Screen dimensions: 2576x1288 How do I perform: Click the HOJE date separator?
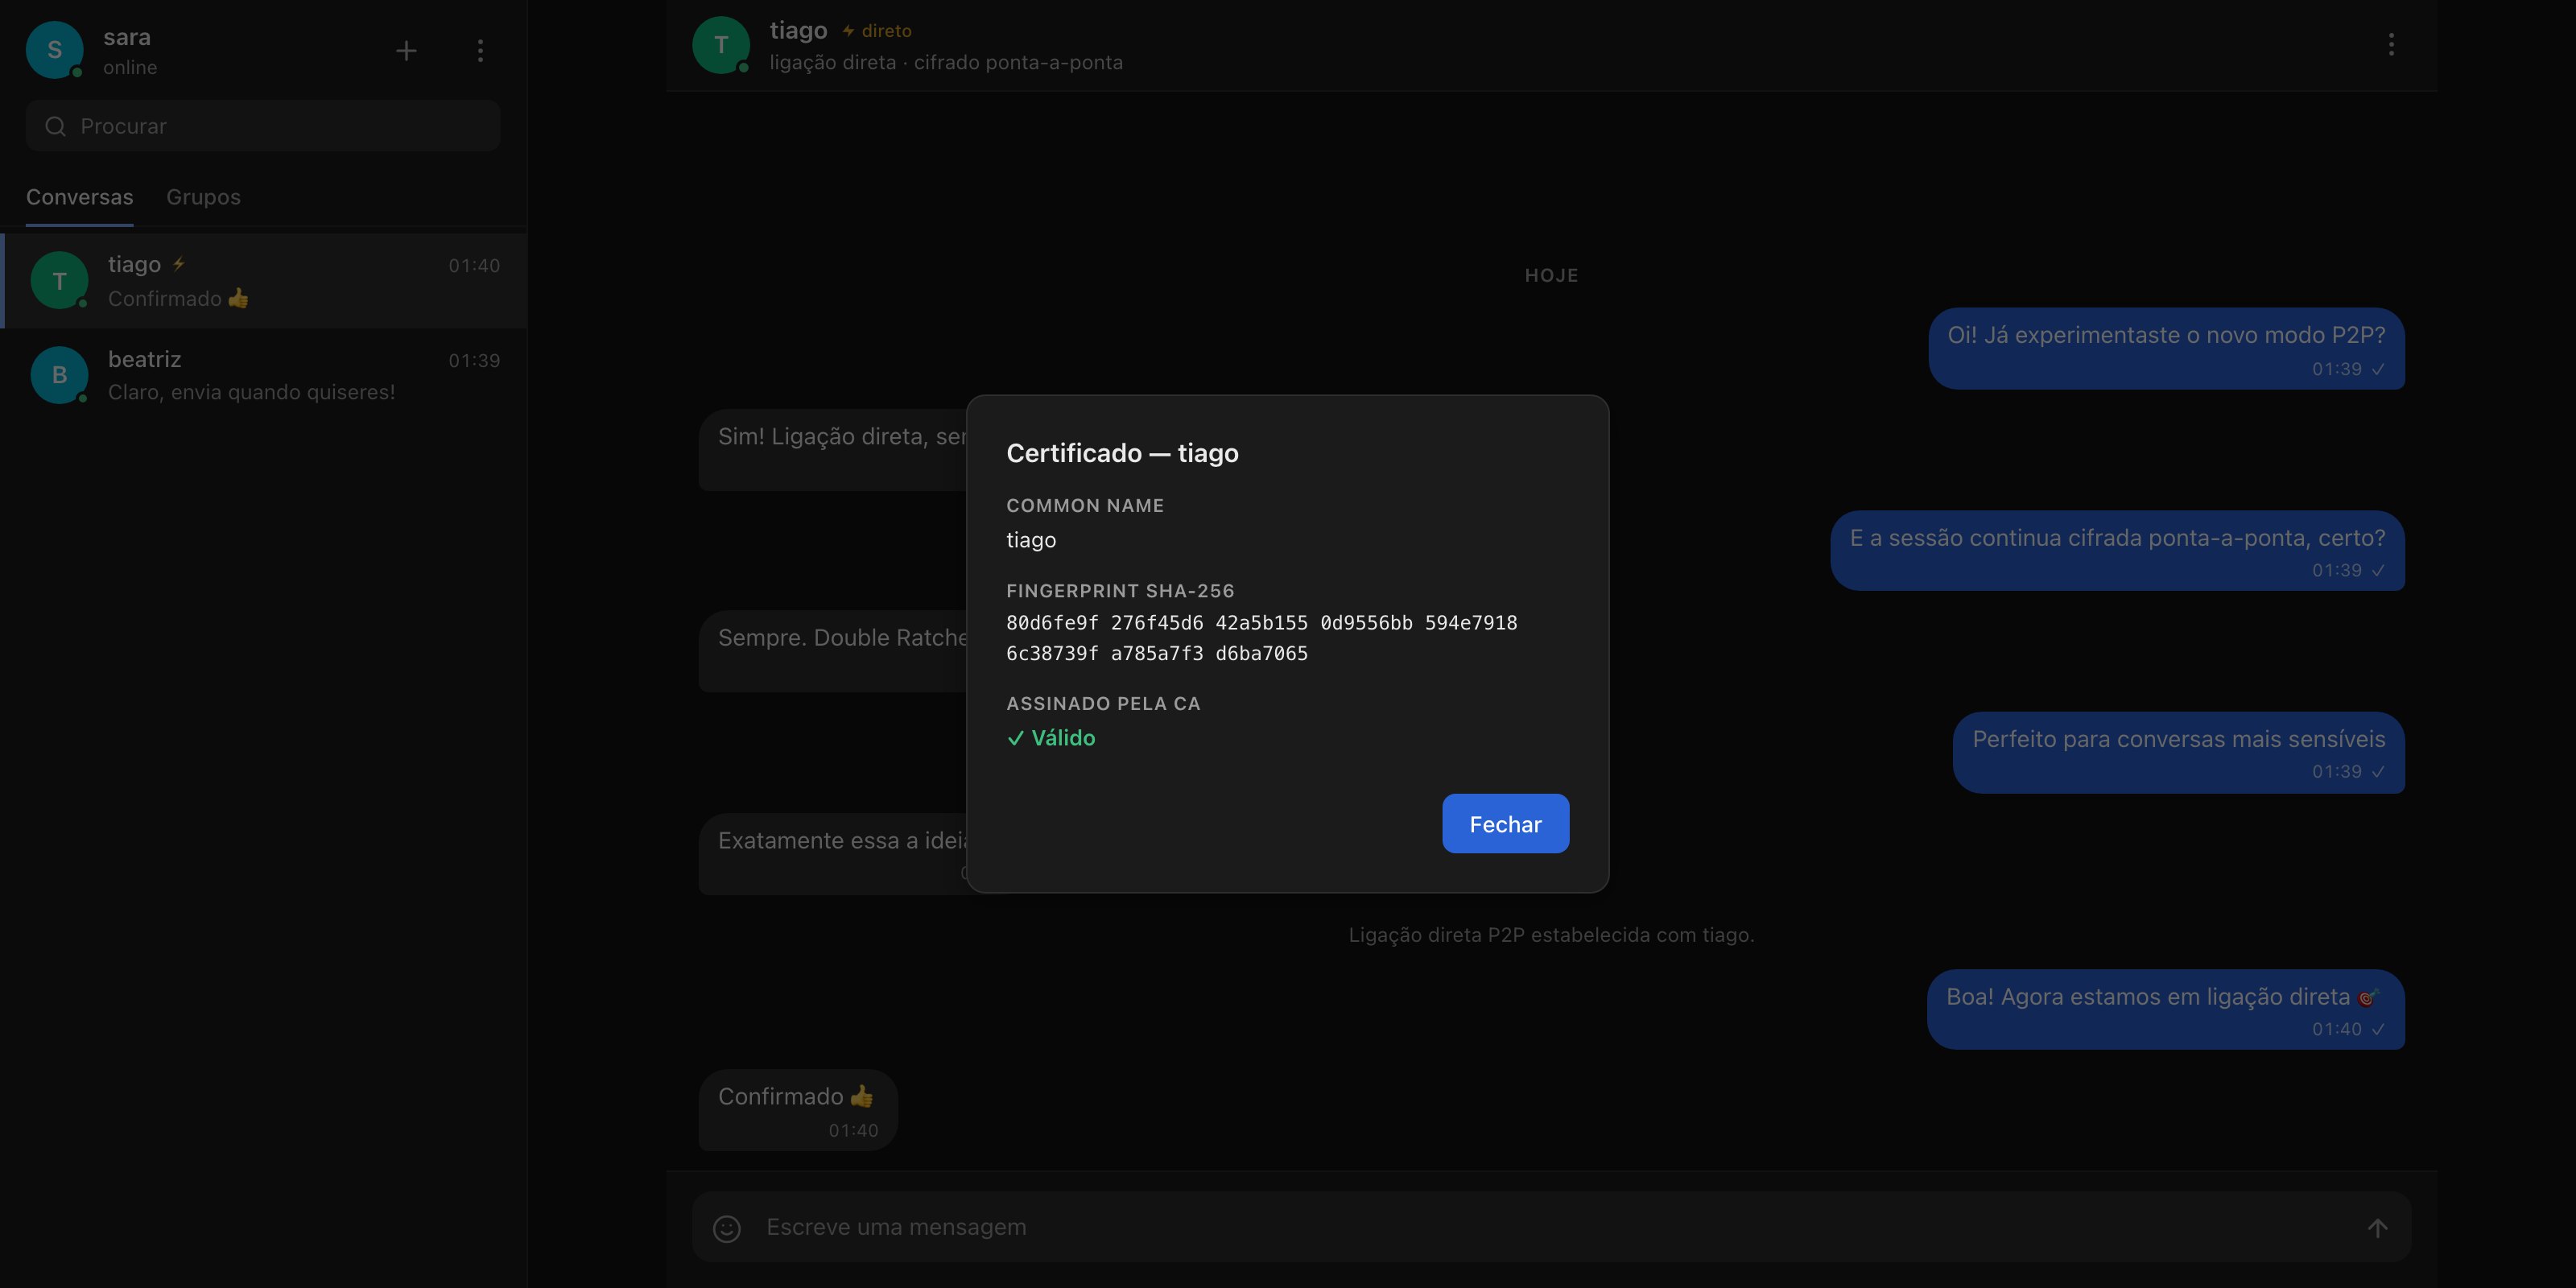tap(1551, 275)
